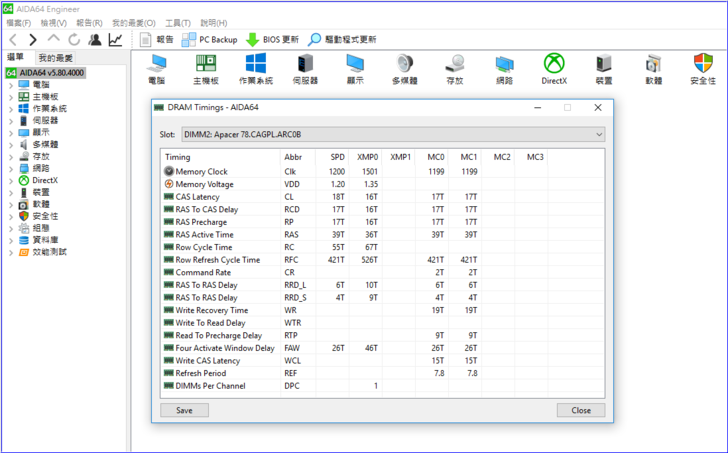Open the large DirectX icon in main panel
Screen dimensions: 728x453
click(554, 69)
